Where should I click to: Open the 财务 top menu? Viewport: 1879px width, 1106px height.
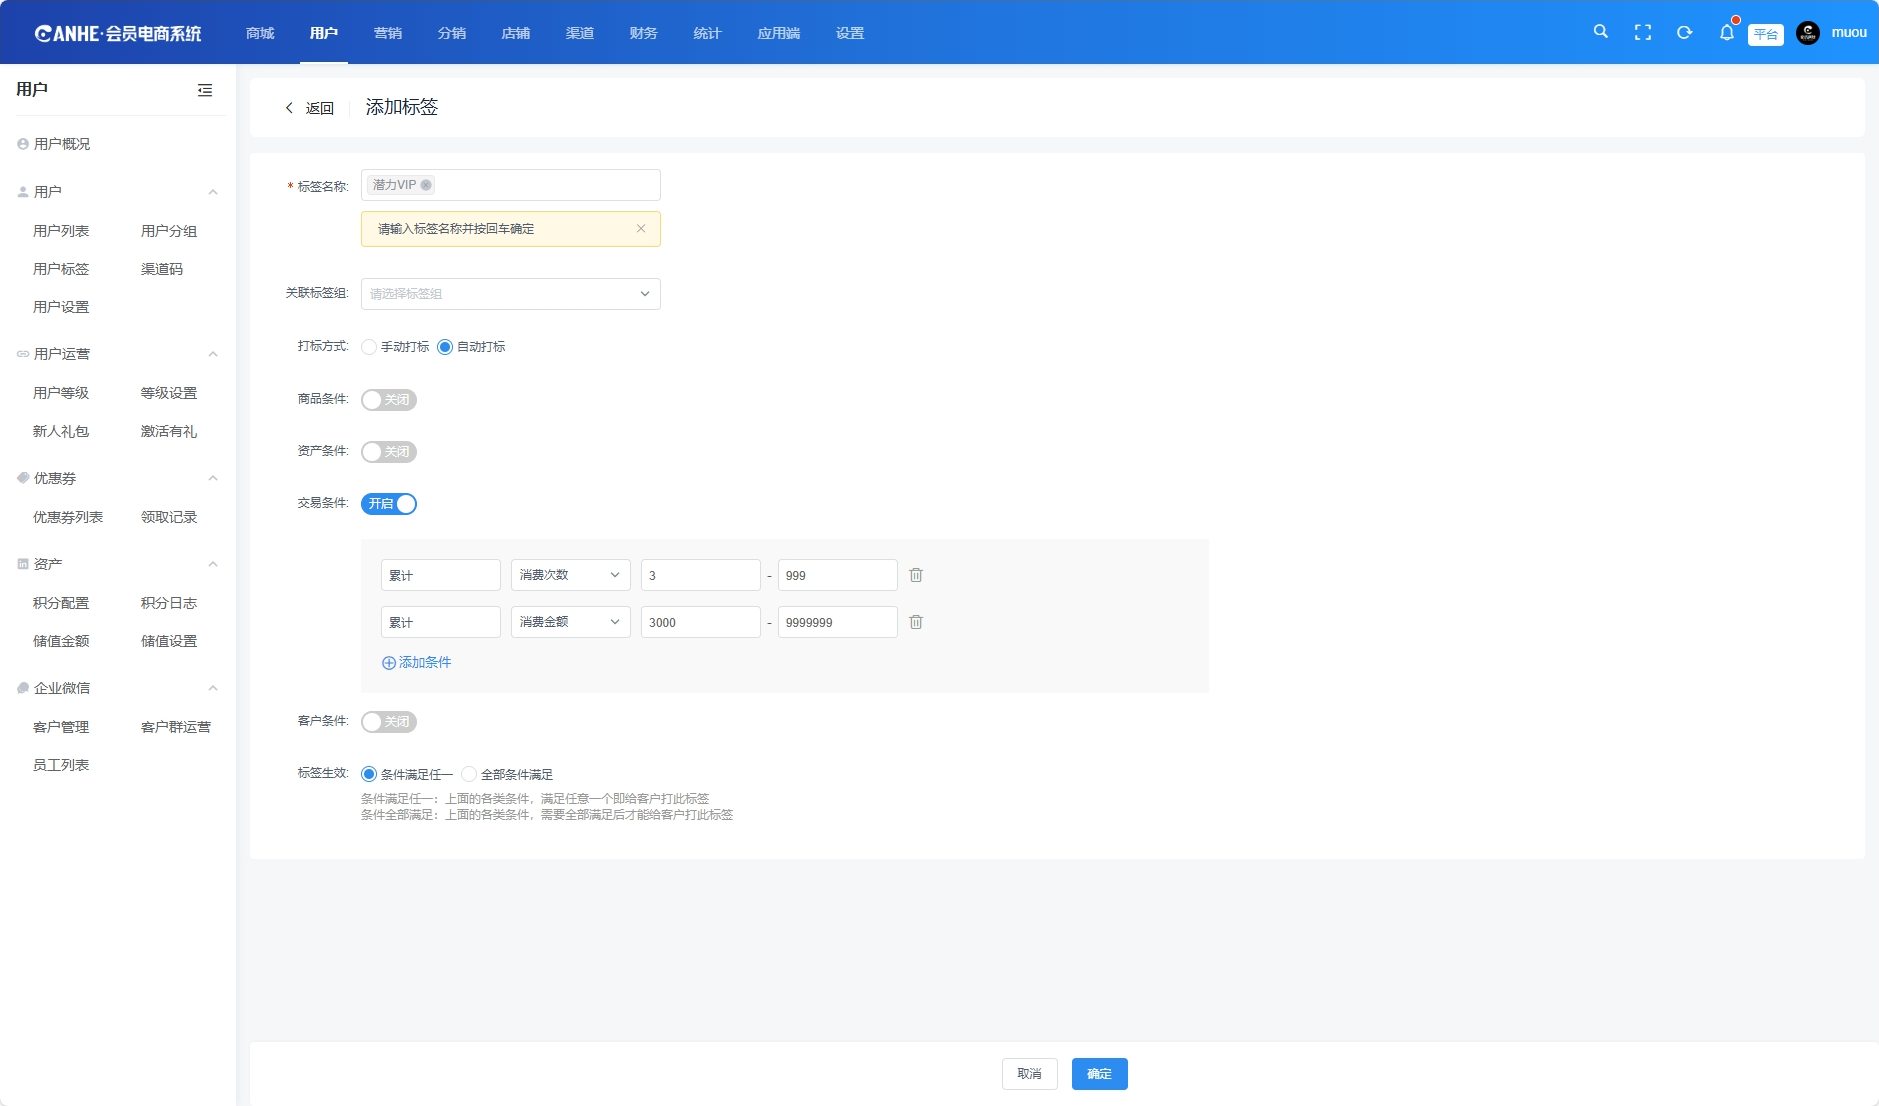point(643,33)
